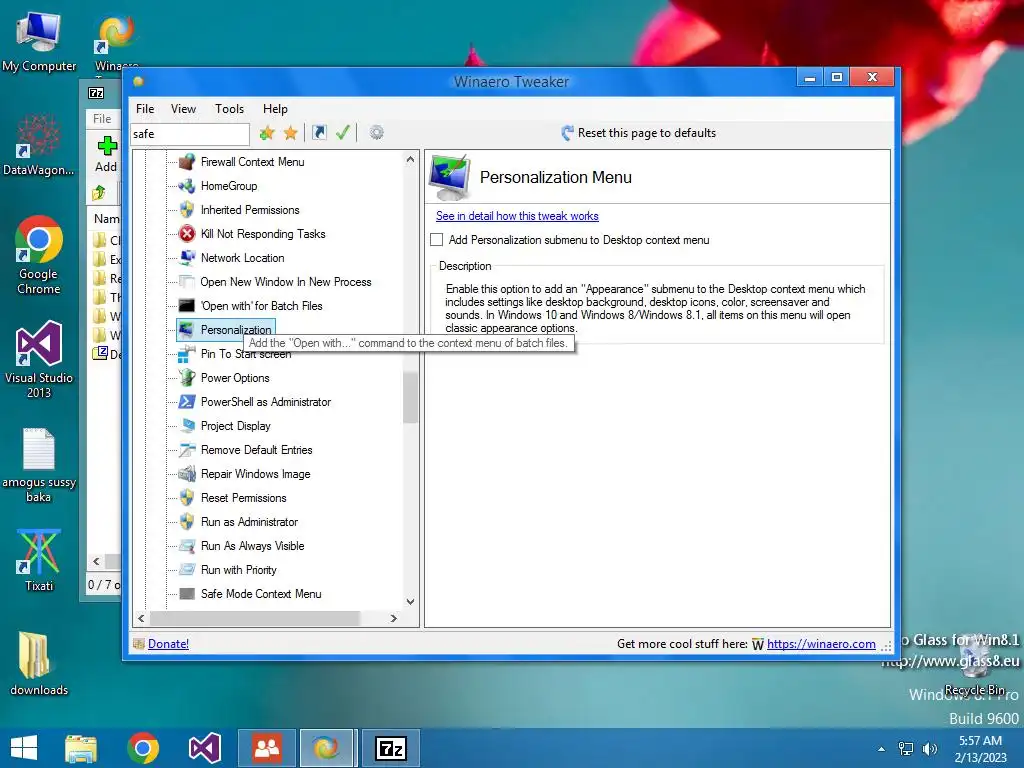1024x768 pixels.
Task: Click the create shortcut toolbar icon
Action: tap(319, 133)
